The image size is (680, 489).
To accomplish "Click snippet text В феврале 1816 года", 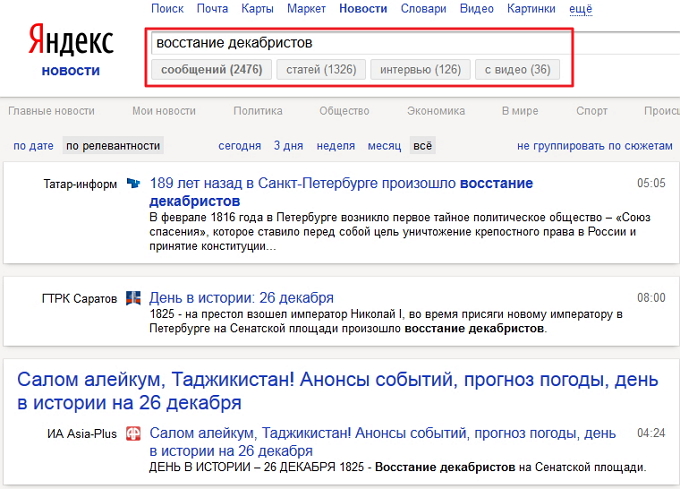I will point(400,232).
